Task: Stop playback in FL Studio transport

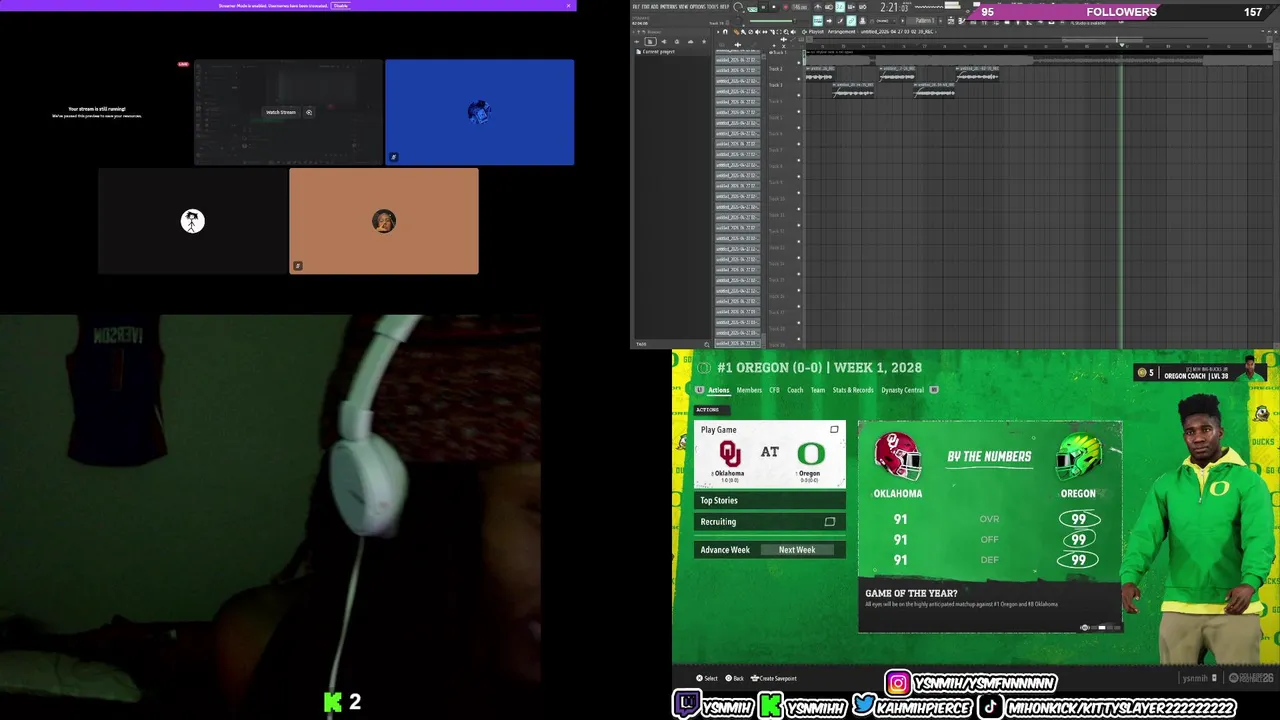Action: coord(774,7)
